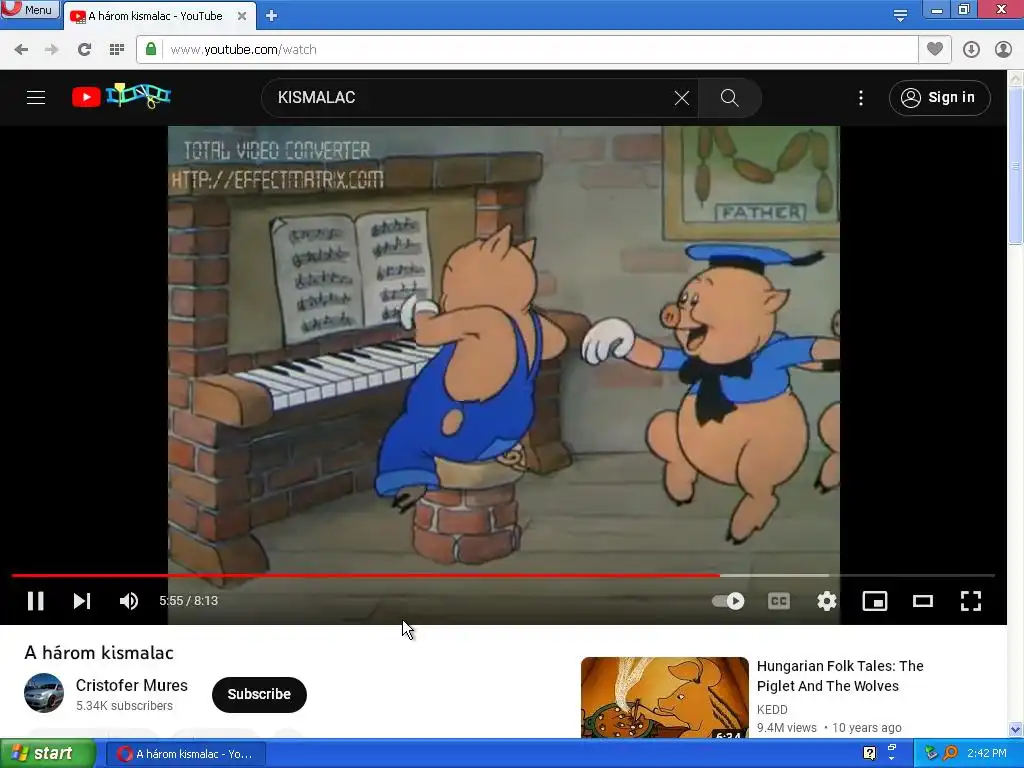Seek on the red video progress bar

(x=503, y=575)
